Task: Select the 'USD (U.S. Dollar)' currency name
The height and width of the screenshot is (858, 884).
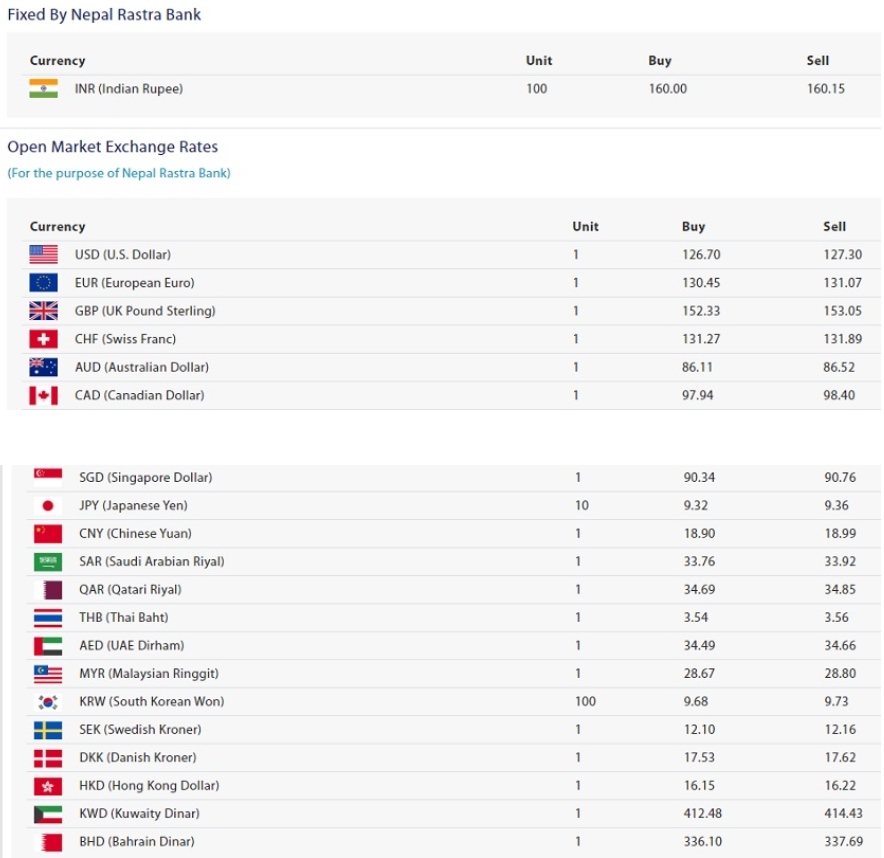Action: pos(123,254)
